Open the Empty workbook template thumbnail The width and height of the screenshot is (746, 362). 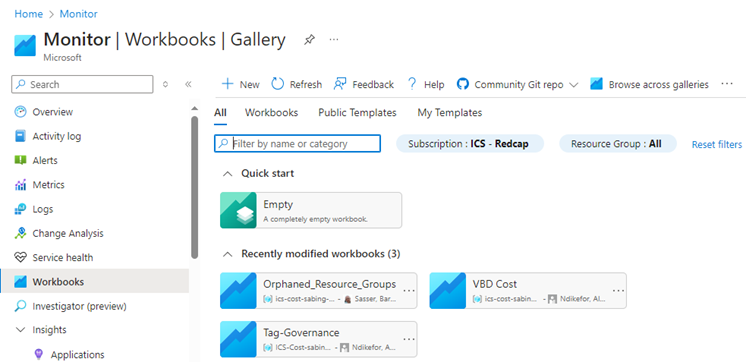pyautogui.click(x=238, y=210)
